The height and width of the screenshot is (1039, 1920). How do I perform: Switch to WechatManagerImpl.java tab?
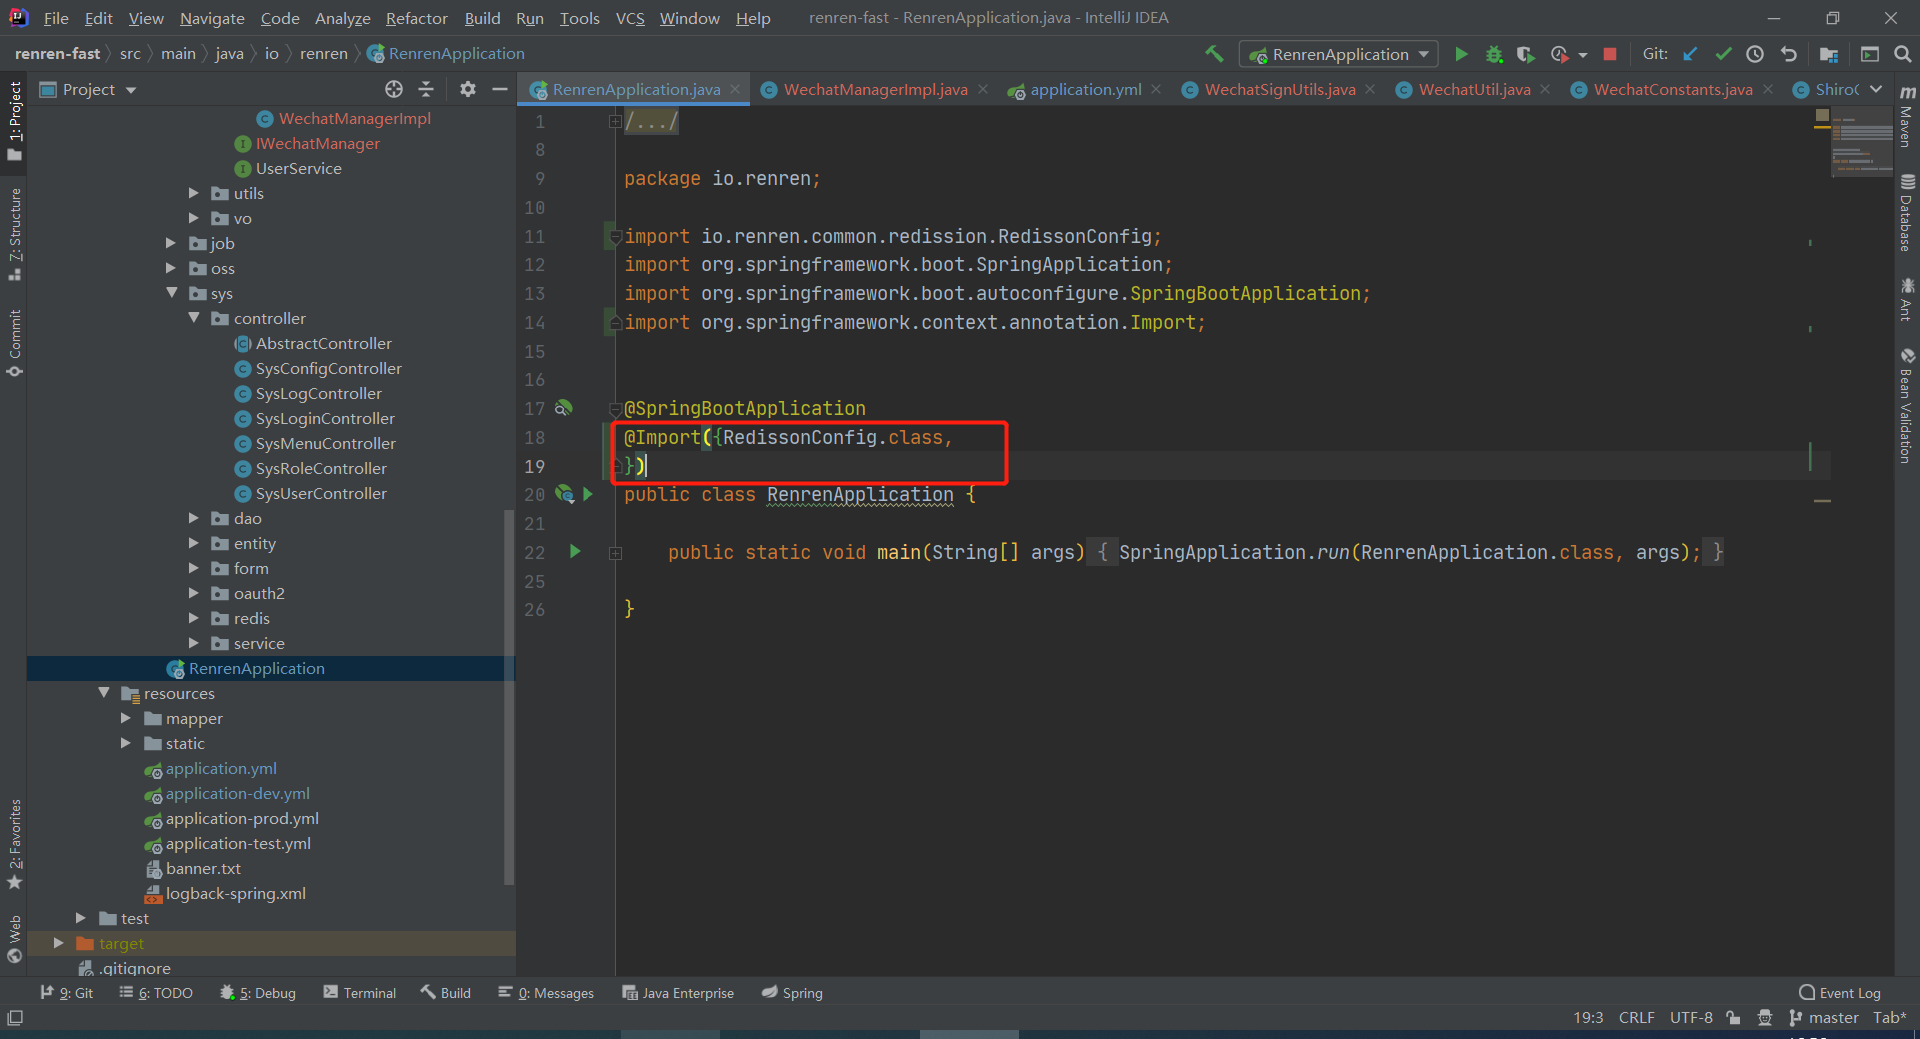point(875,89)
